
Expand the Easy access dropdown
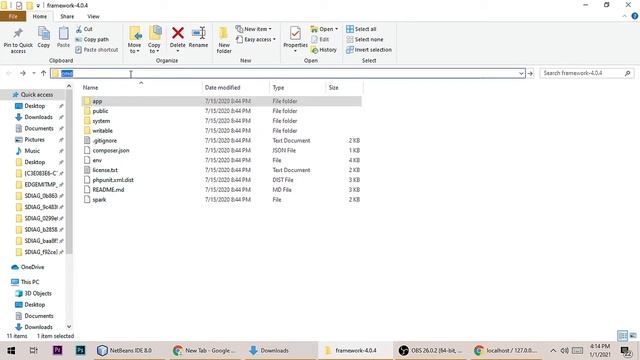(x=256, y=39)
